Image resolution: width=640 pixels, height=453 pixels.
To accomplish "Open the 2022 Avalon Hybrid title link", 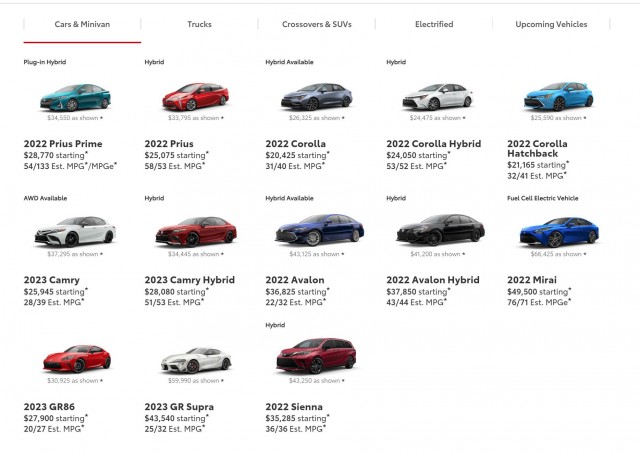I will point(433,280).
